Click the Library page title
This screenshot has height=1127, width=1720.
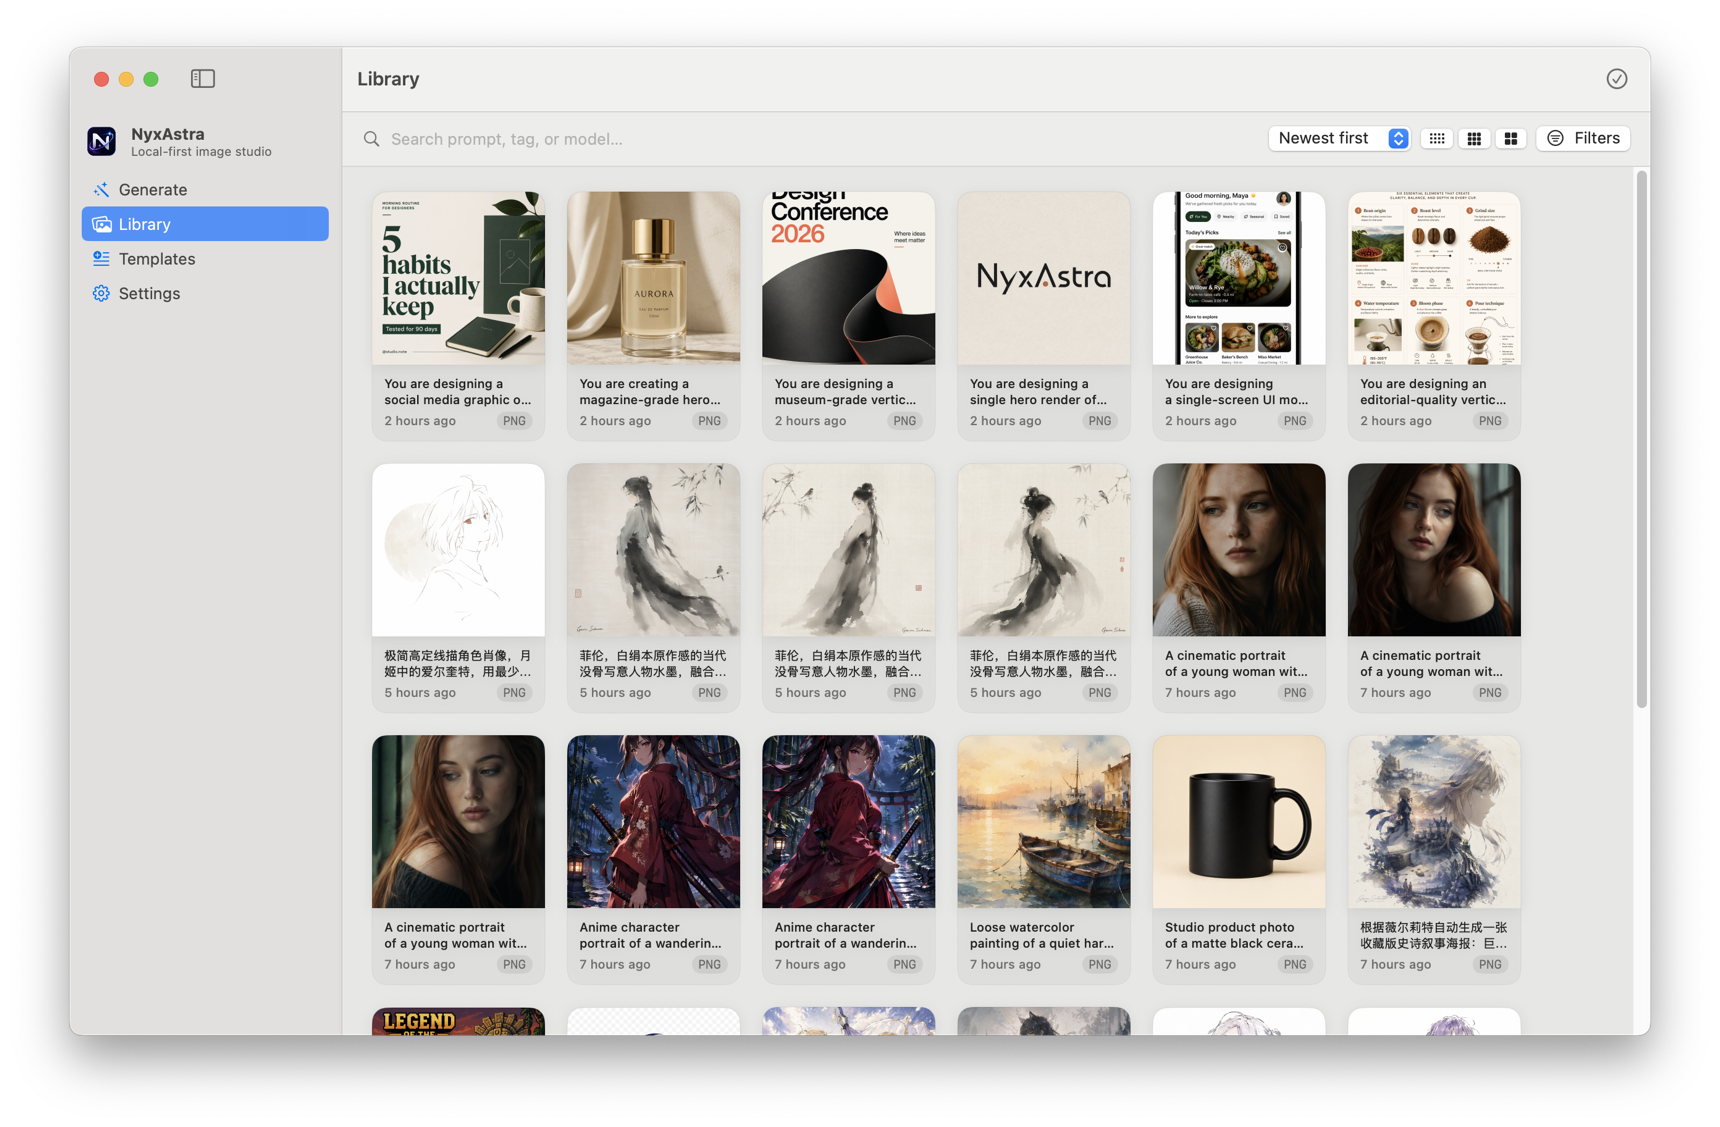point(388,79)
